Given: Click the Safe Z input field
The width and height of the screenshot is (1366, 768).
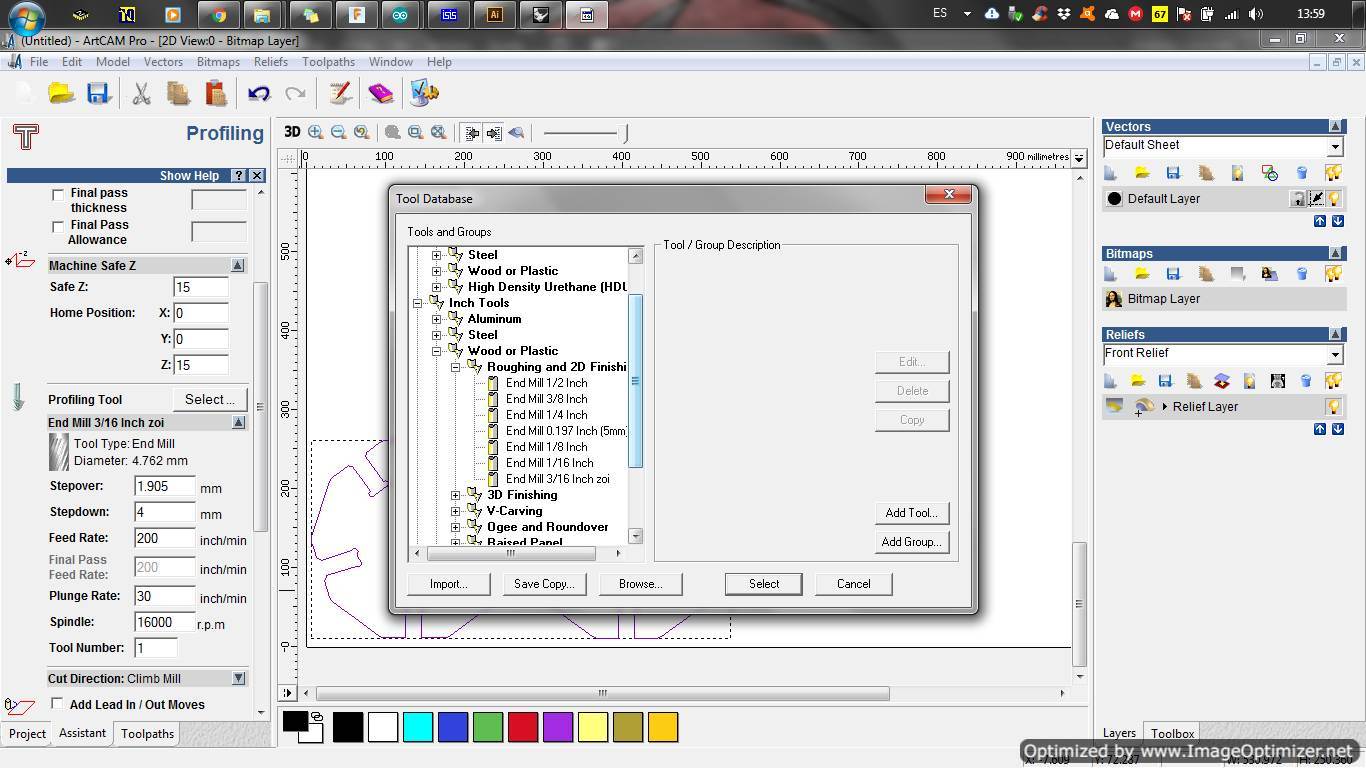Looking at the screenshot, I should [201, 287].
